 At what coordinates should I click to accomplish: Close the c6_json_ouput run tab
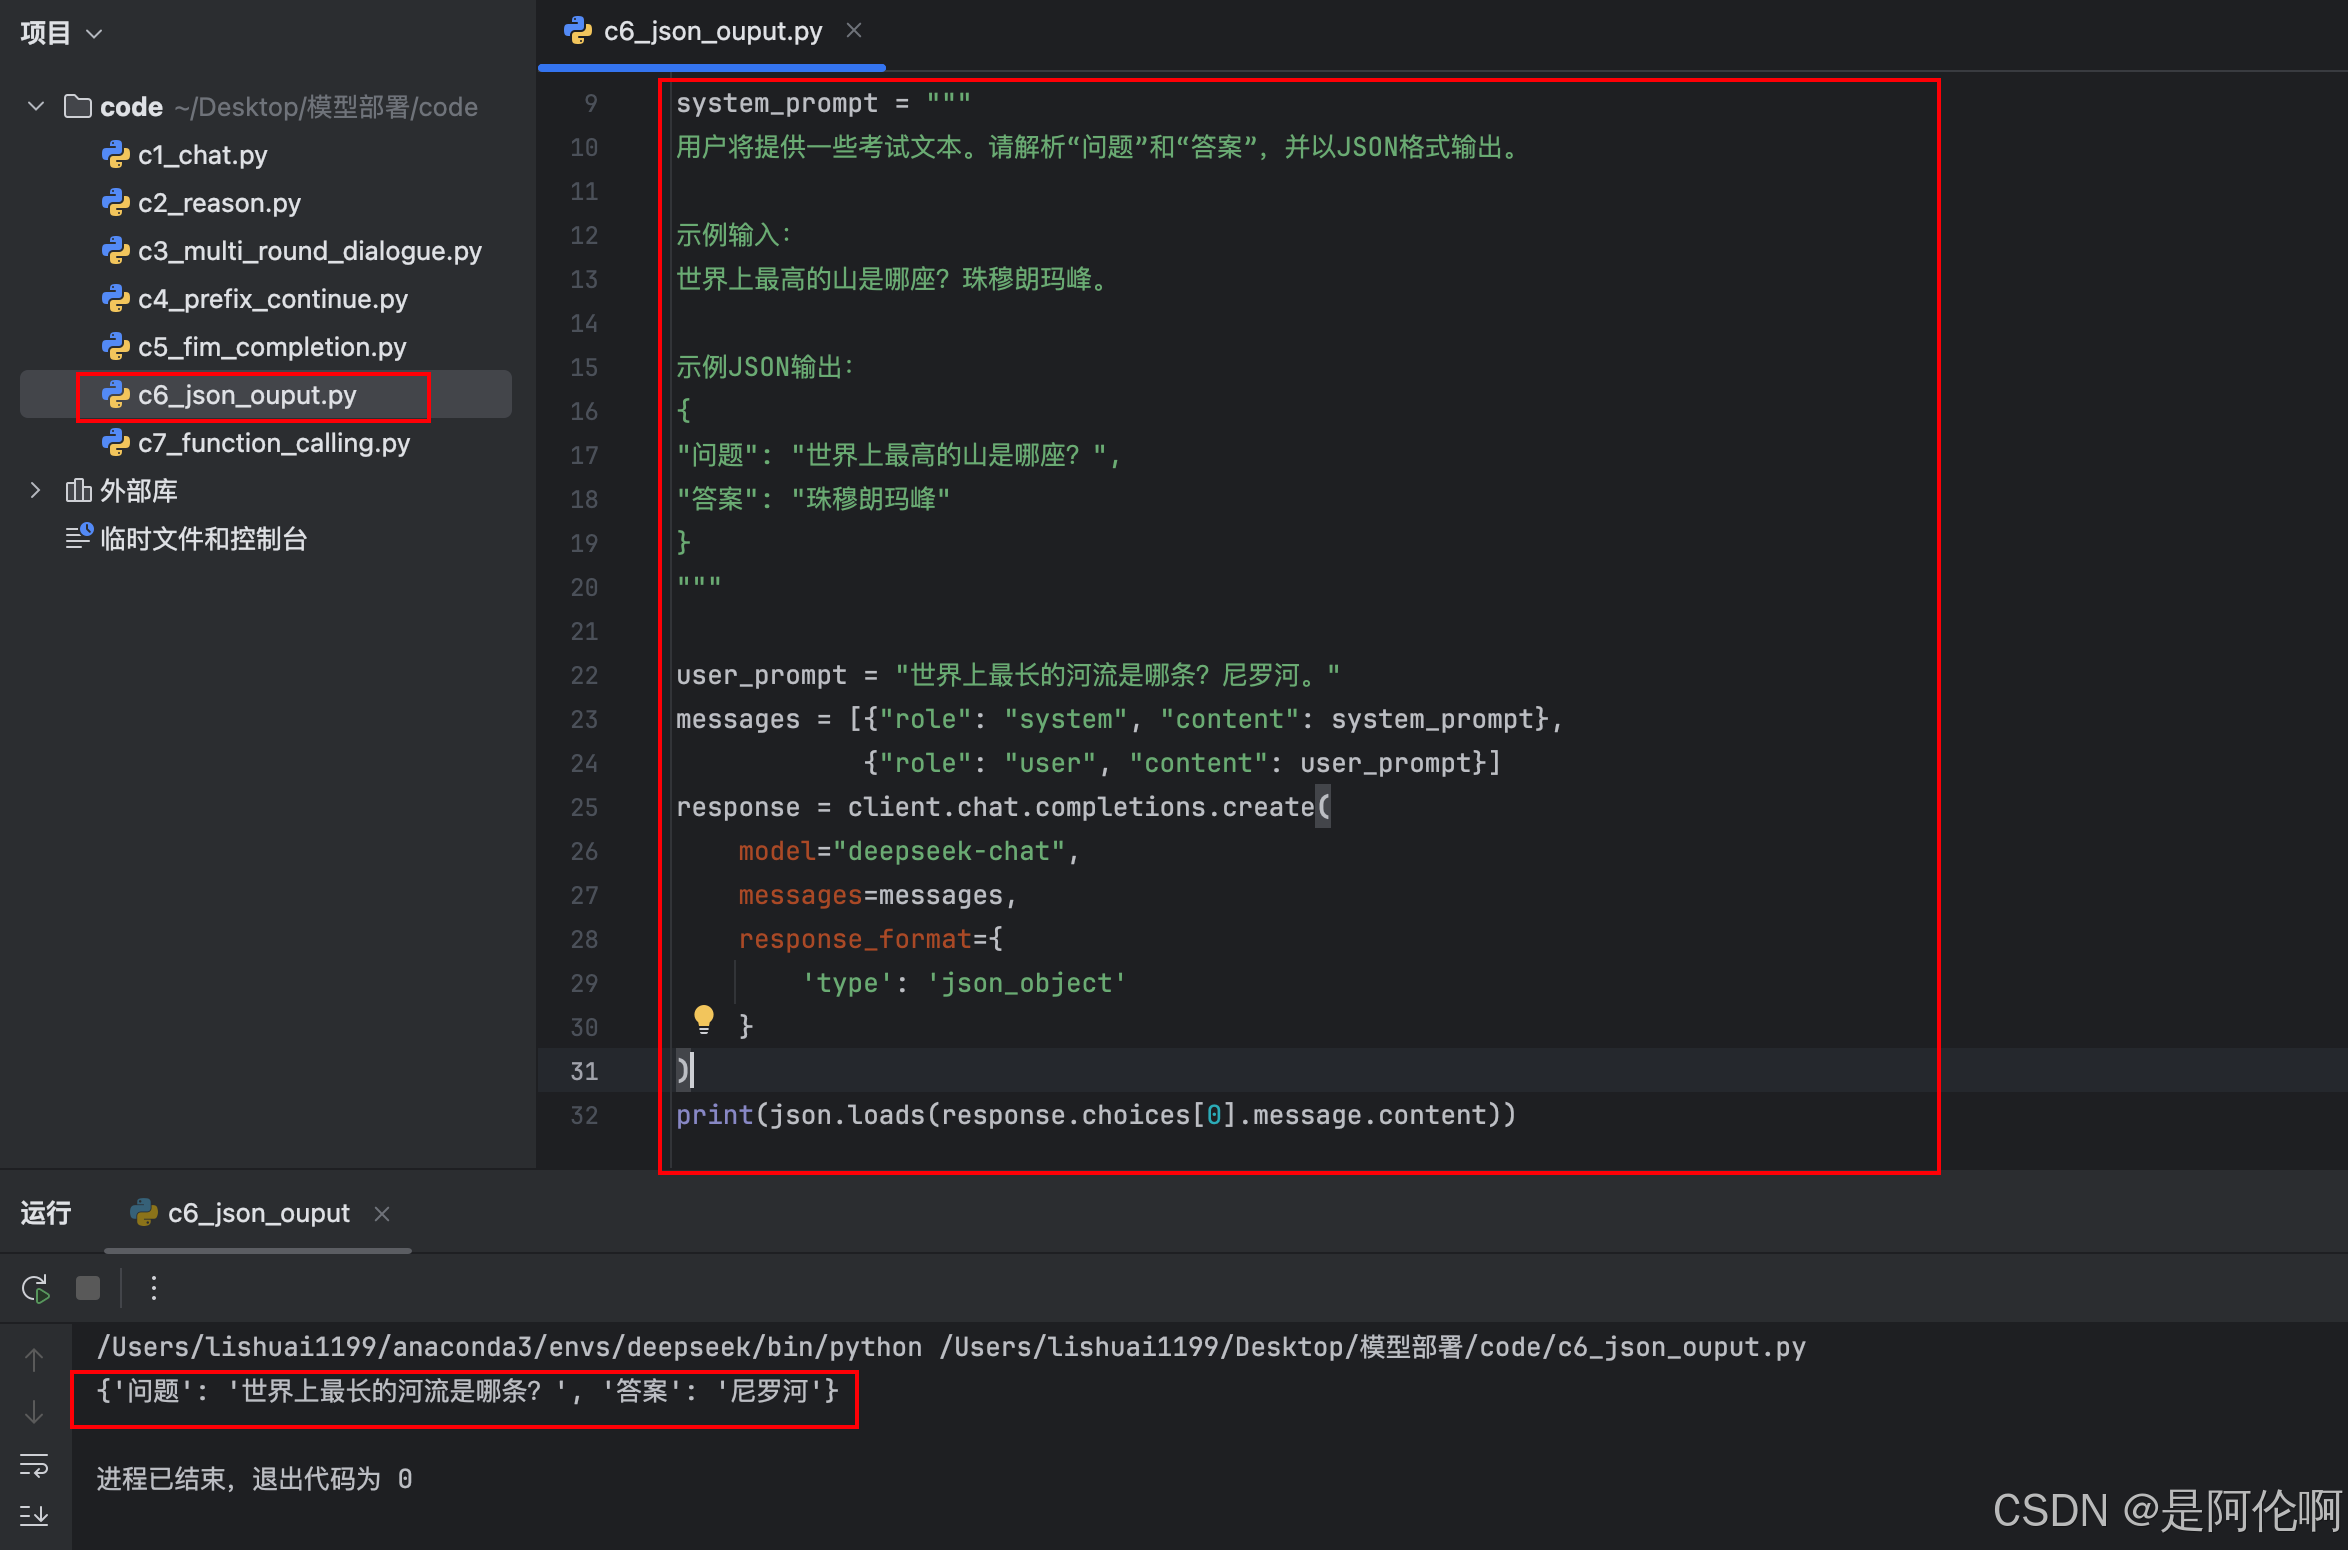tap(382, 1213)
